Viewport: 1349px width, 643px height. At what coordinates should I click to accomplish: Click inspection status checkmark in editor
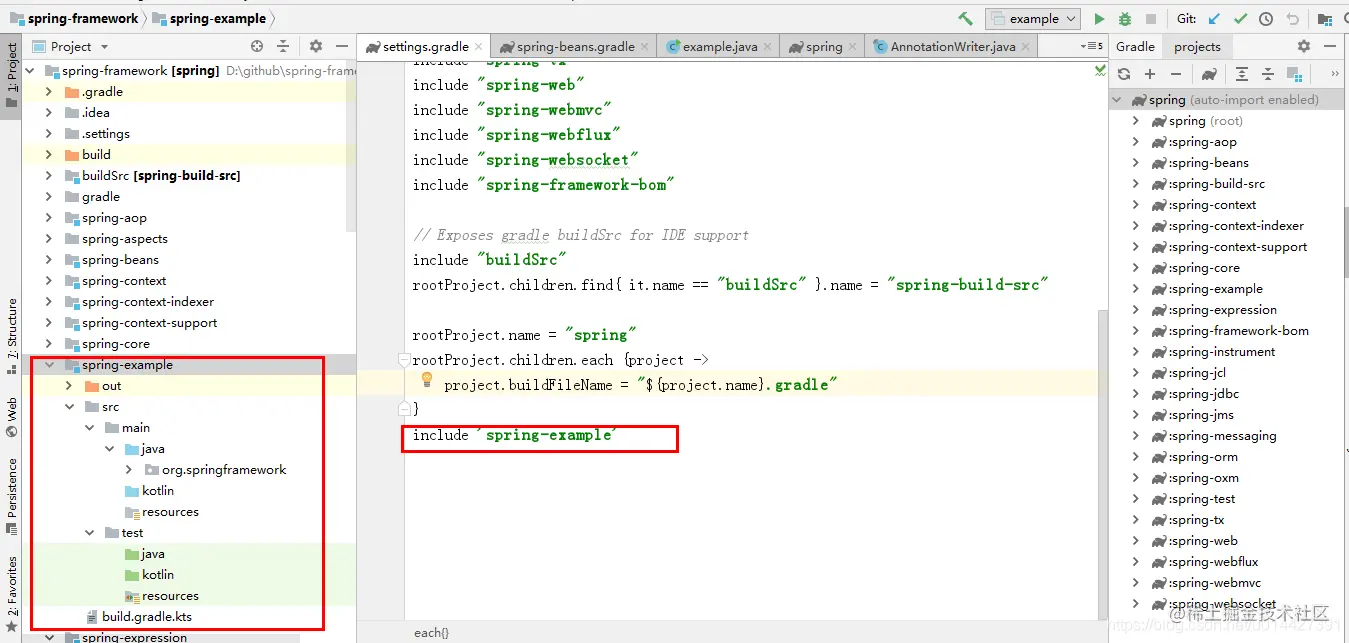click(1100, 70)
